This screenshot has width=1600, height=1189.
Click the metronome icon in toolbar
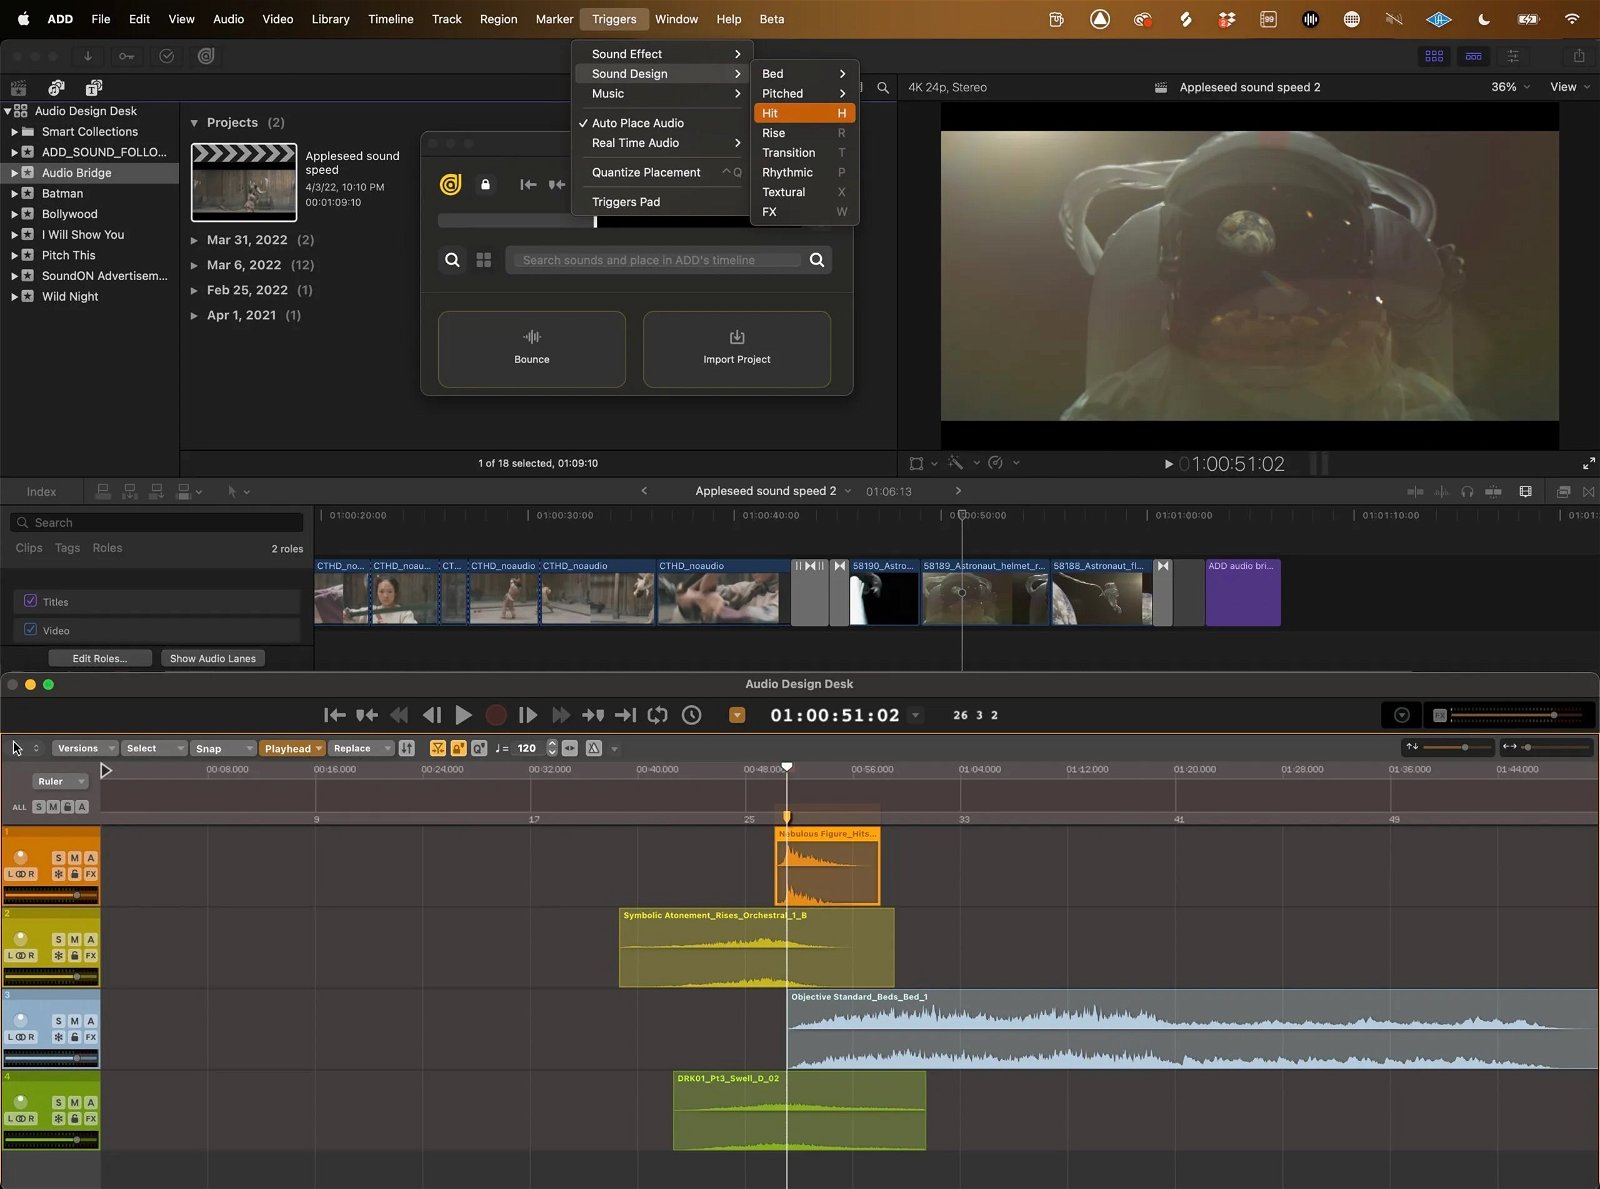594,748
